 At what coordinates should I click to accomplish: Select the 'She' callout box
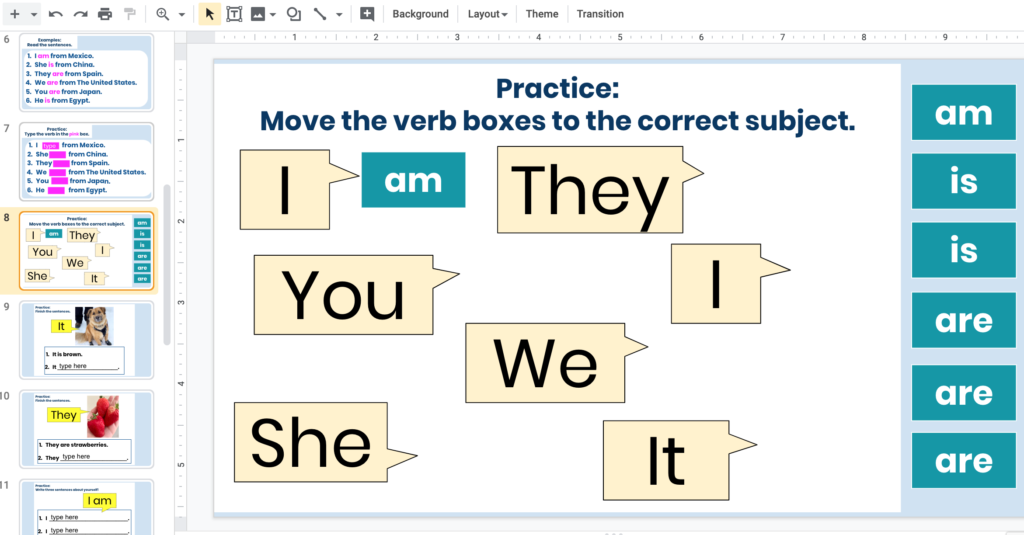311,442
